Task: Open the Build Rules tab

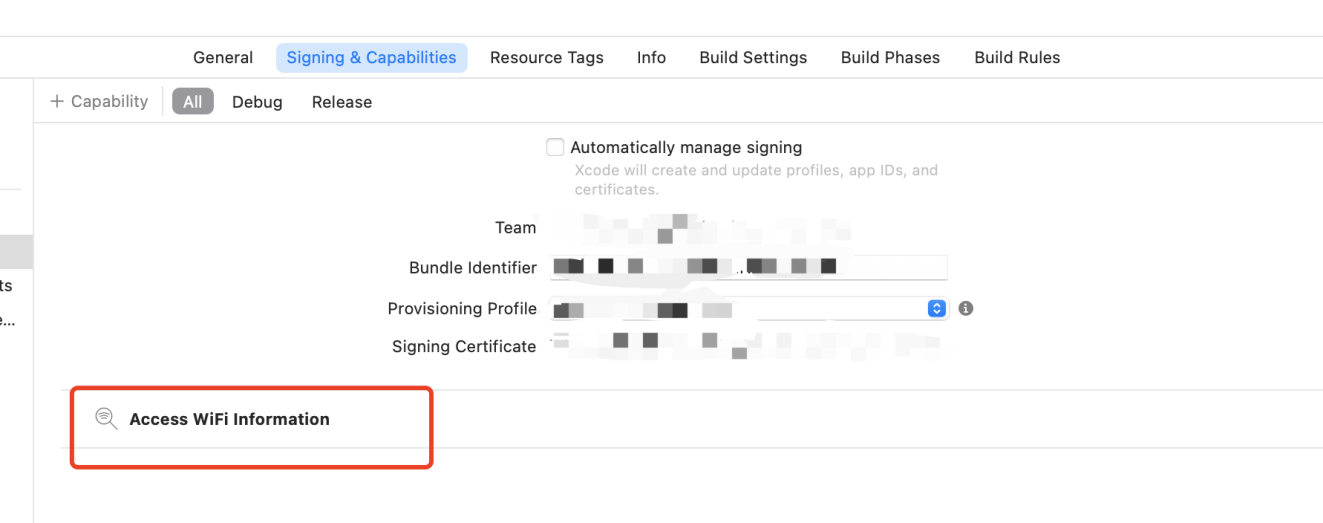Action: pos(1017,57)
